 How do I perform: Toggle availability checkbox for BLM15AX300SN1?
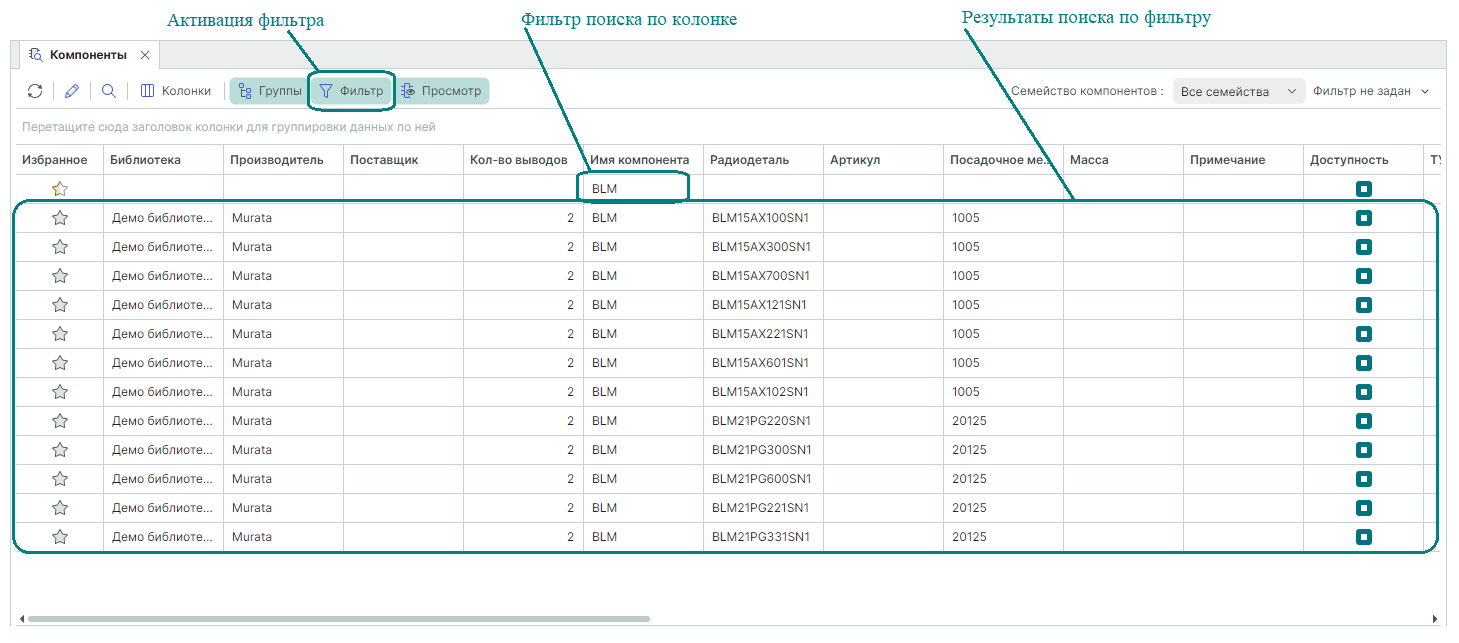pyautogui.click(x=1364, y=247)
